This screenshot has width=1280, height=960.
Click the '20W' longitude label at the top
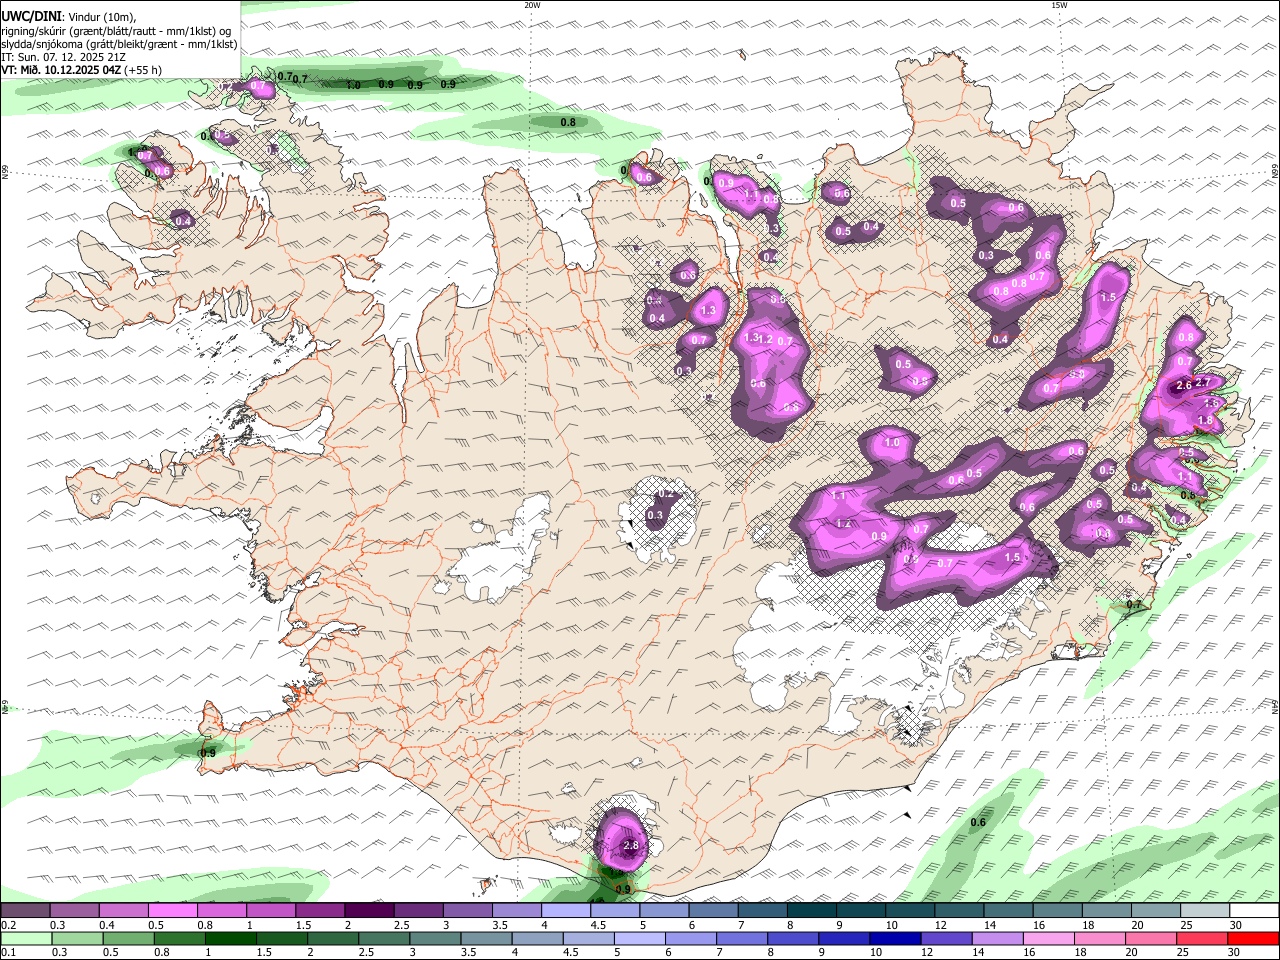[532, 5]
